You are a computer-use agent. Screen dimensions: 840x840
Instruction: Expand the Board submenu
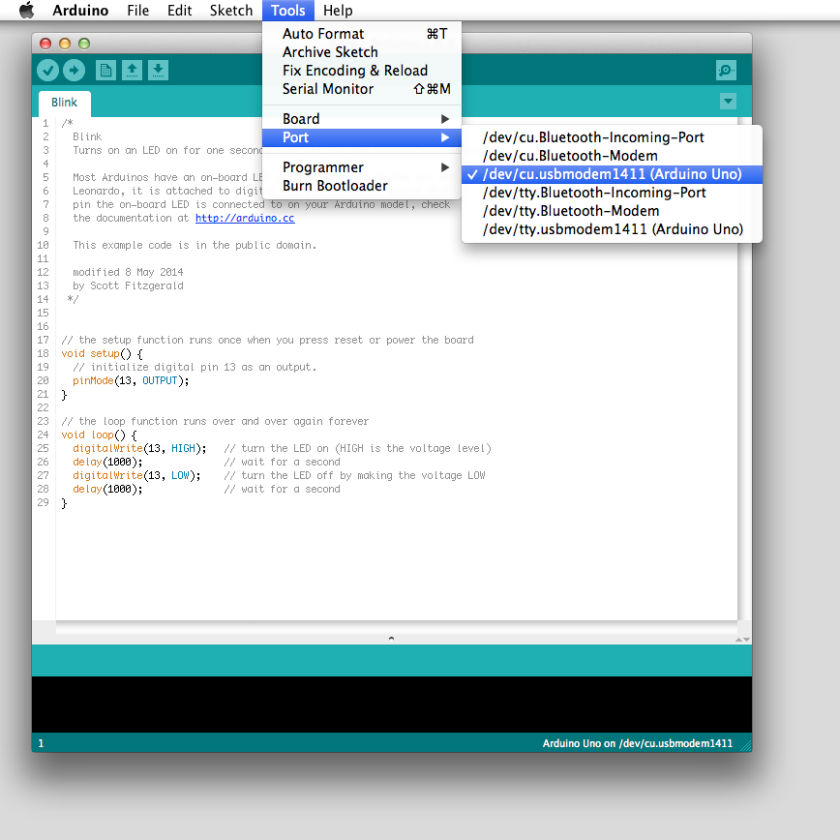pos(301,118)
